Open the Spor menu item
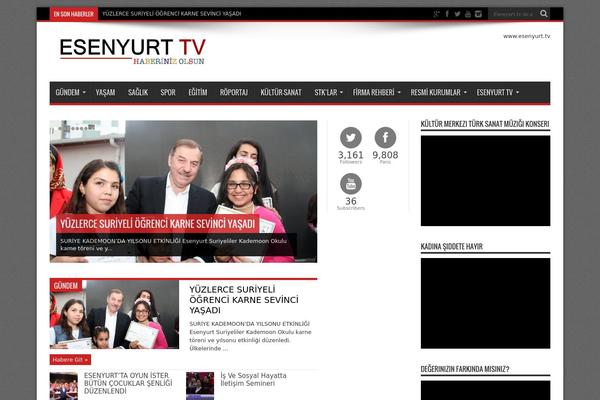The image size is (600, 400). (x=168, y=92)
